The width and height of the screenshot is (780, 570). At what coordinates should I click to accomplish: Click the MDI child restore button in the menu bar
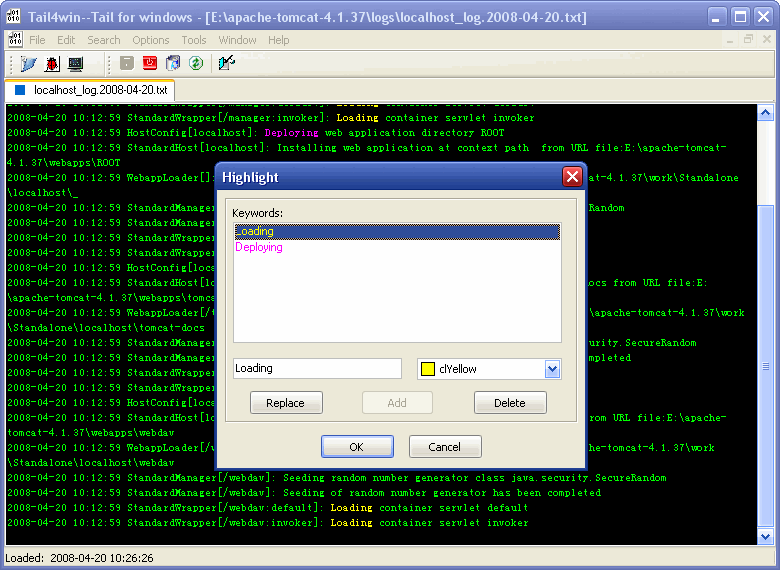pos(748,40)
